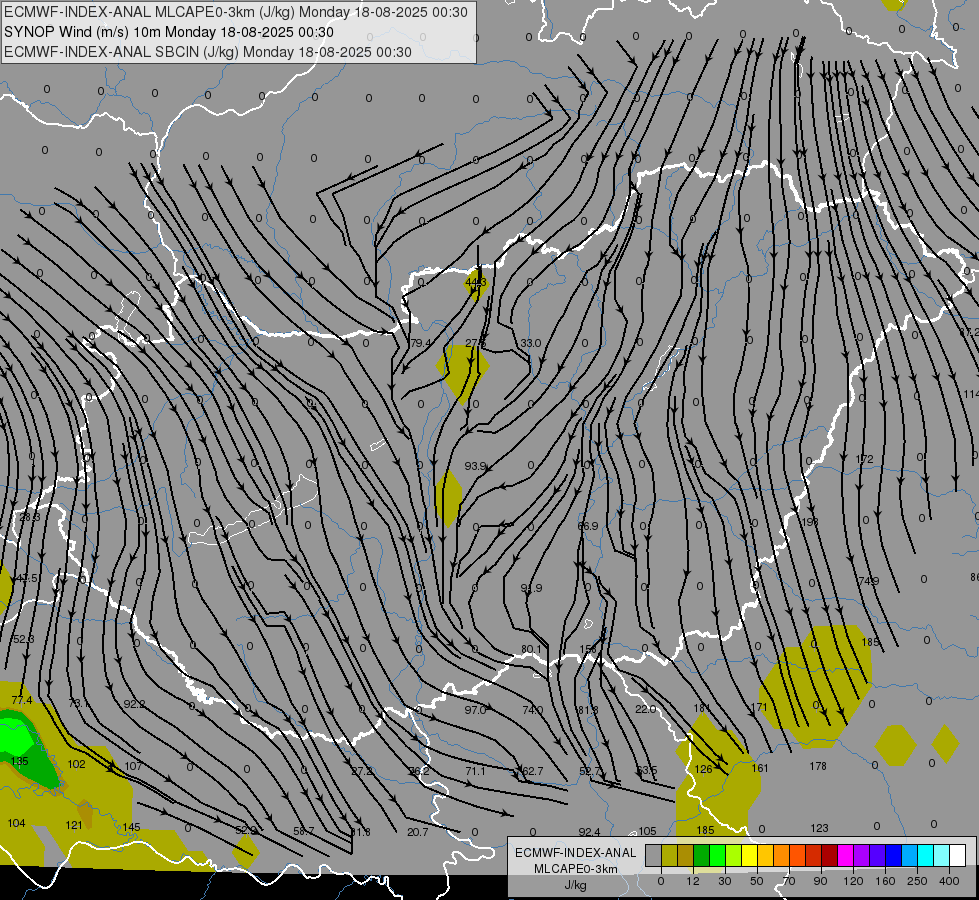This screenshot has width=979, height=900.
Task: Click the 135 value in the green area
Action: (19, 761)
